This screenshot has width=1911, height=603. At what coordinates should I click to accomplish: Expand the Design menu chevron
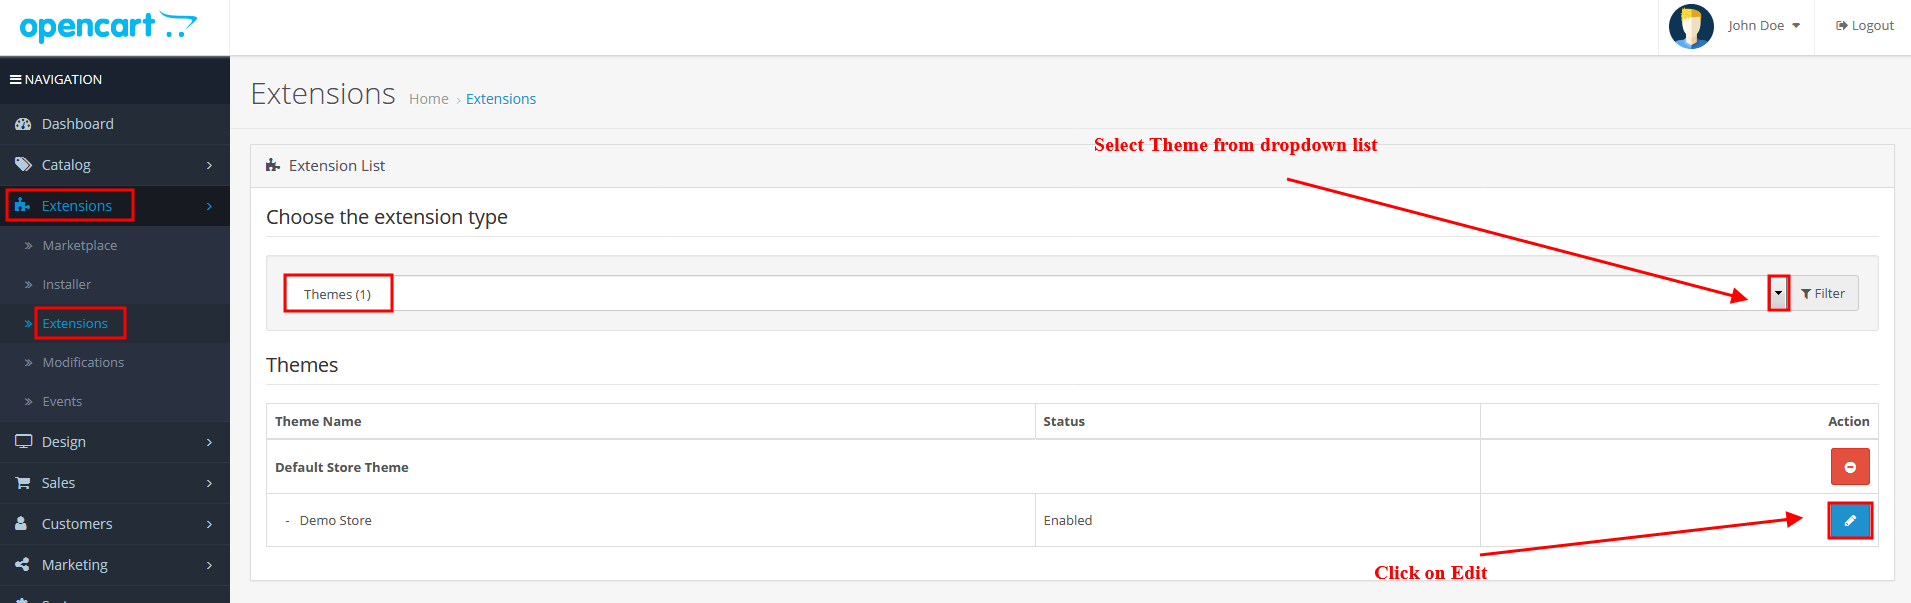tap(209, 442)
